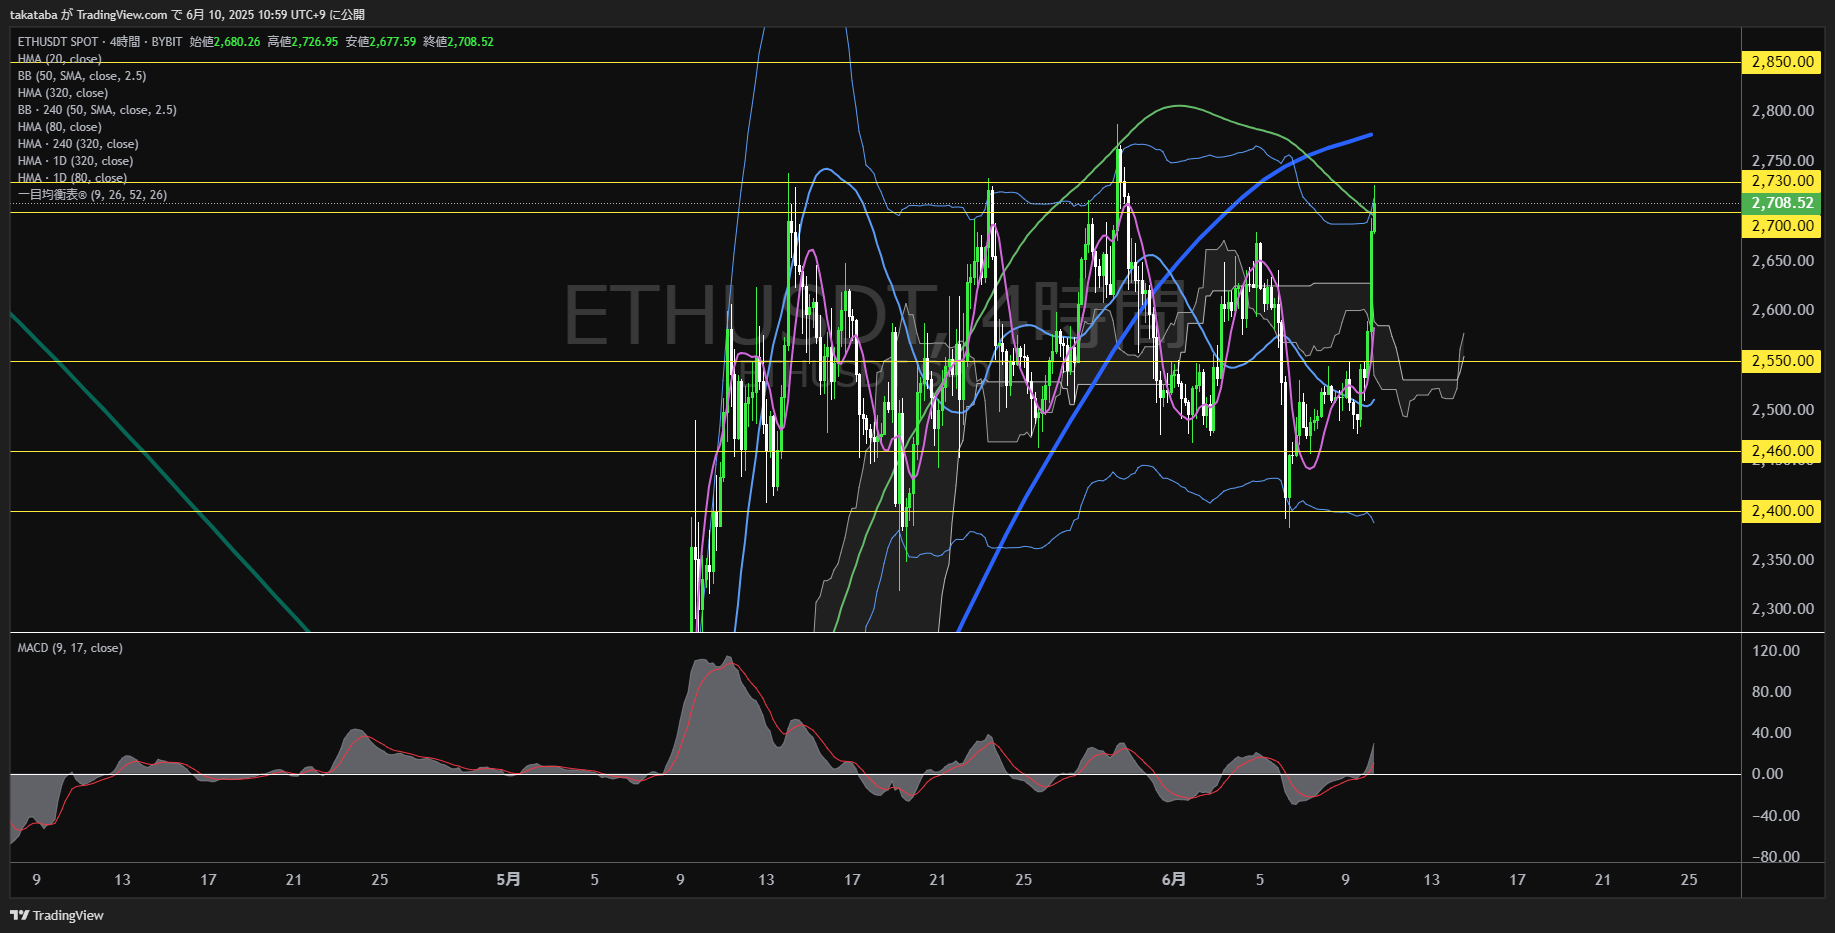Click the TradingView logo at bottom left

click(x=57, y=915)
